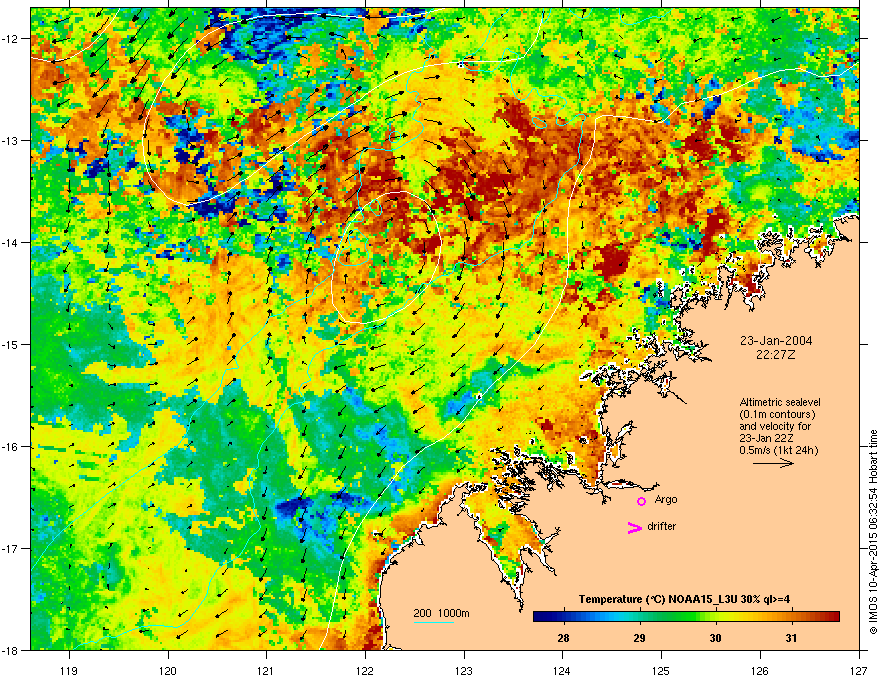Click the 'Argo' legend label
The image size is (880, 680).
click(666, 500)
